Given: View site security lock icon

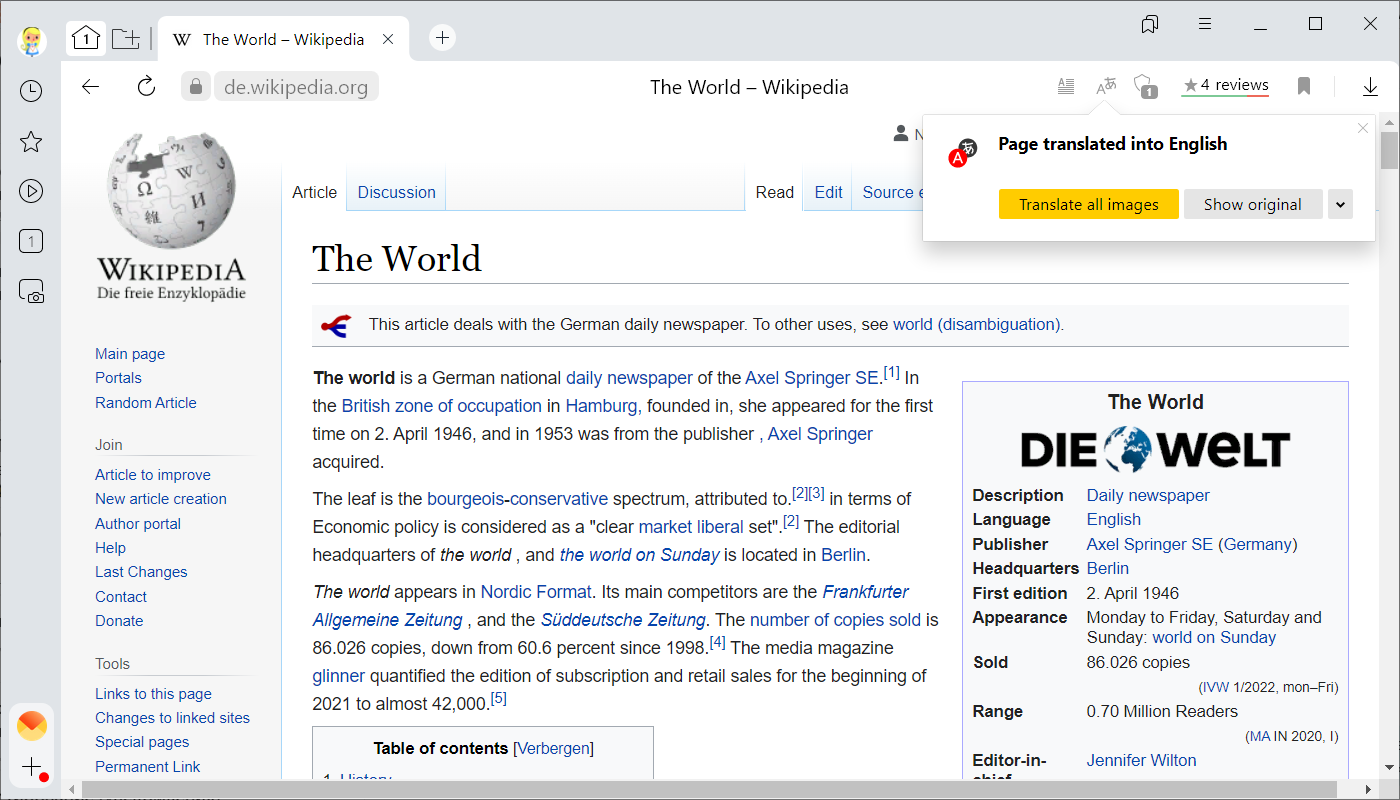Looking at the screenshot, I should 196,87.
